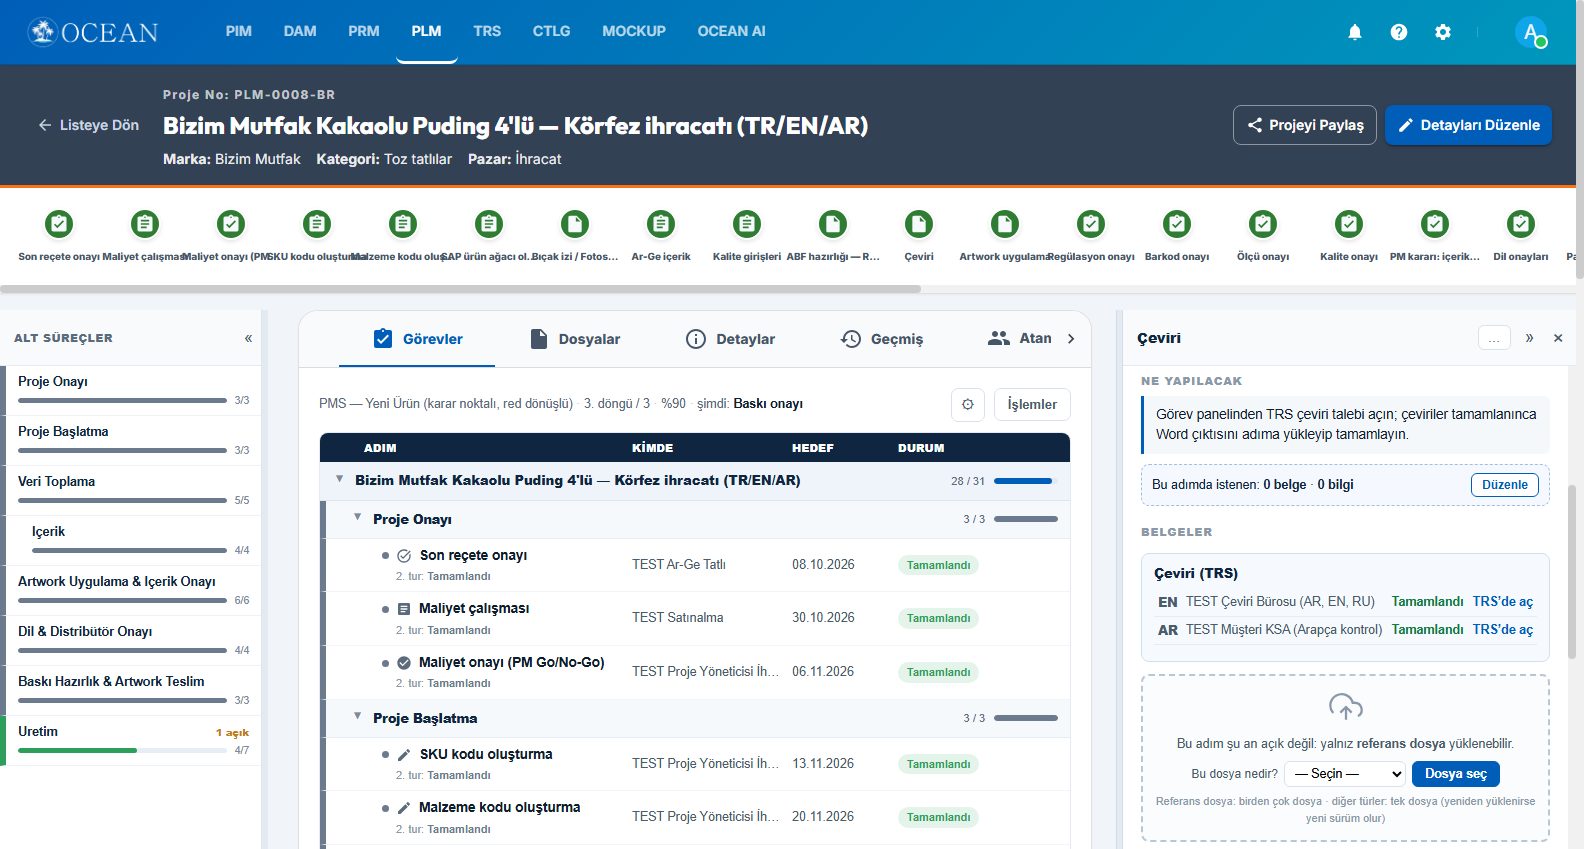Select the Çeviri step icon
Viewport: 1584px width, 849px height.
[x=919, y=224]
